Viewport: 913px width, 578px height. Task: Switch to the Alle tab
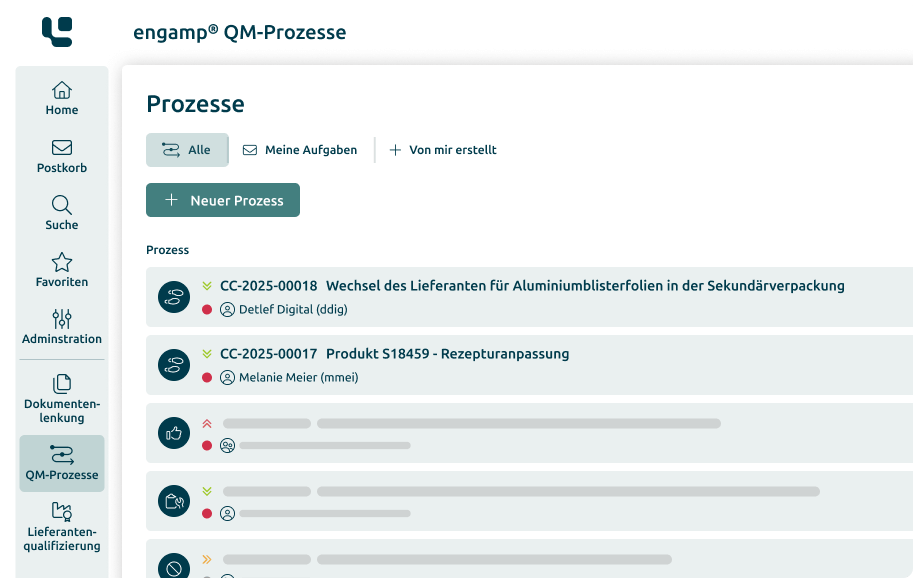click(x=187, y=150)
